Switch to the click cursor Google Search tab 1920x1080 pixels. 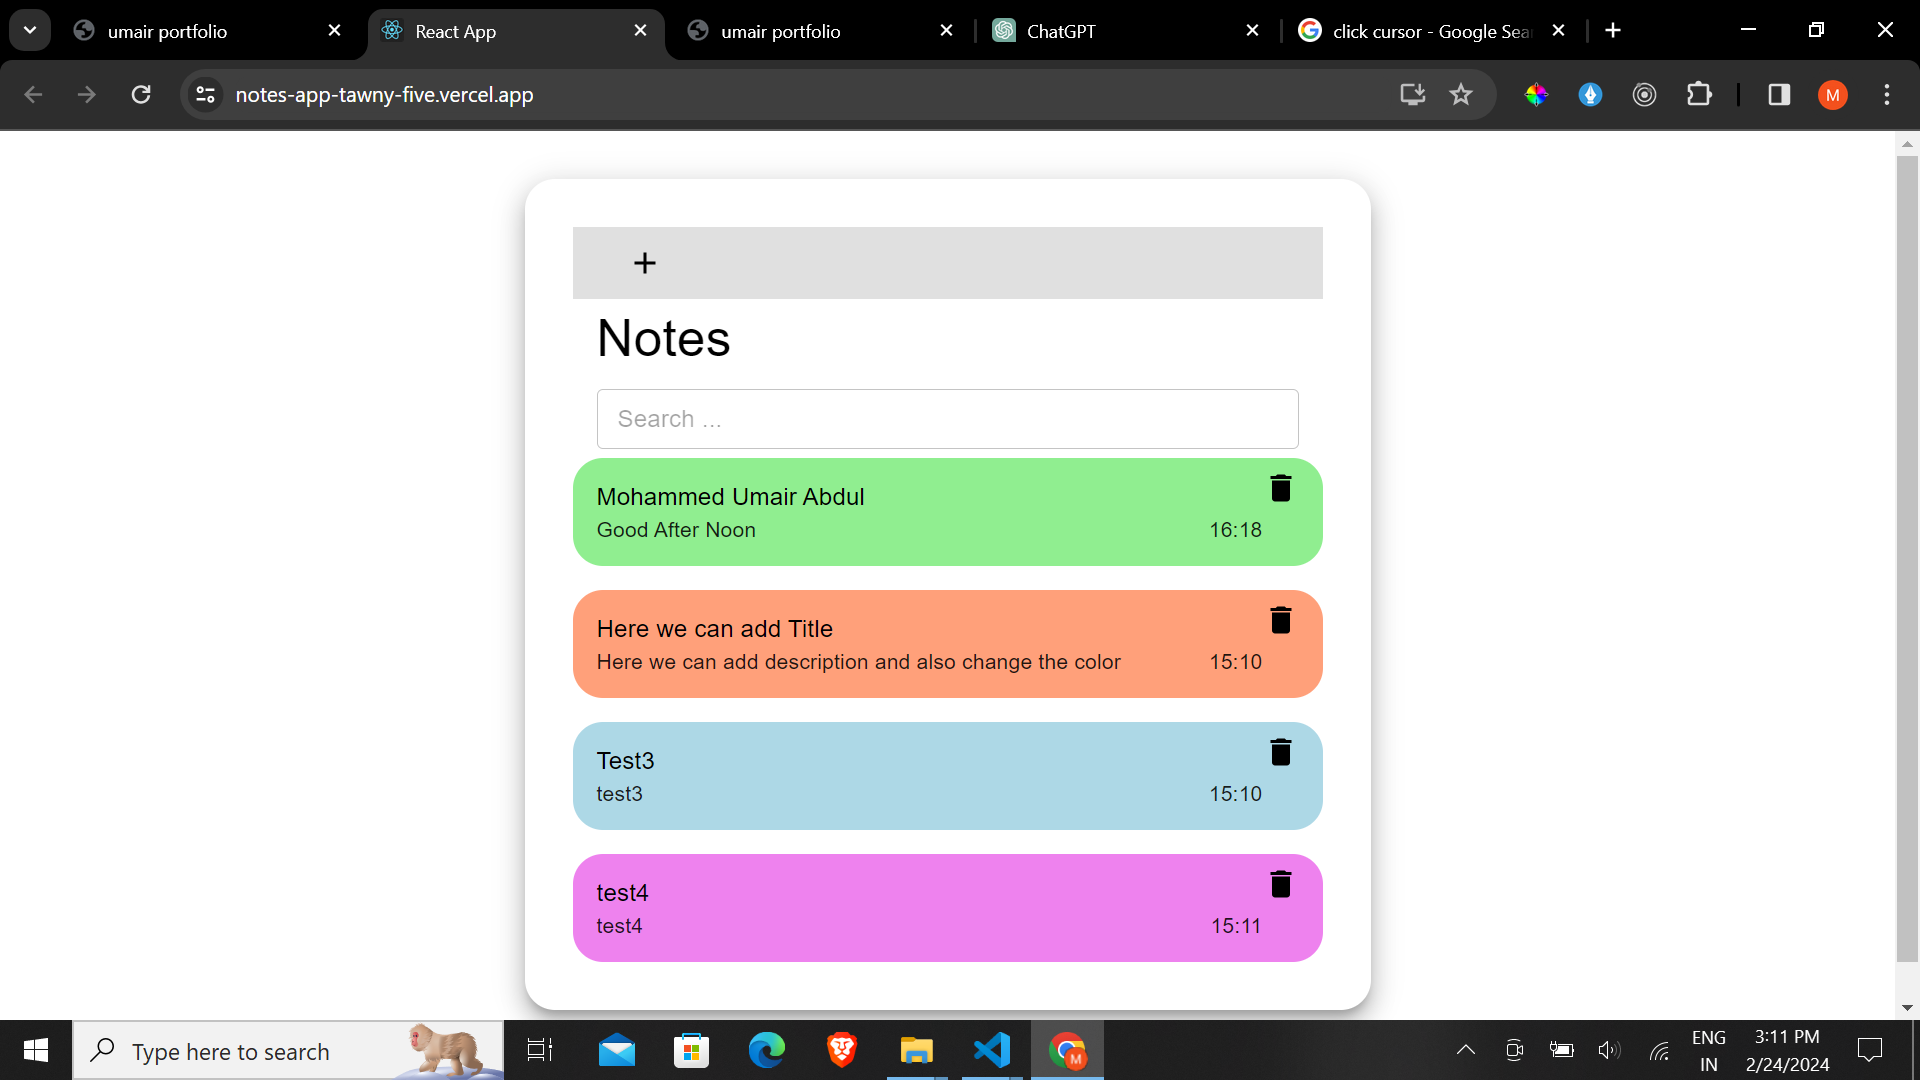click(1430, 31)
